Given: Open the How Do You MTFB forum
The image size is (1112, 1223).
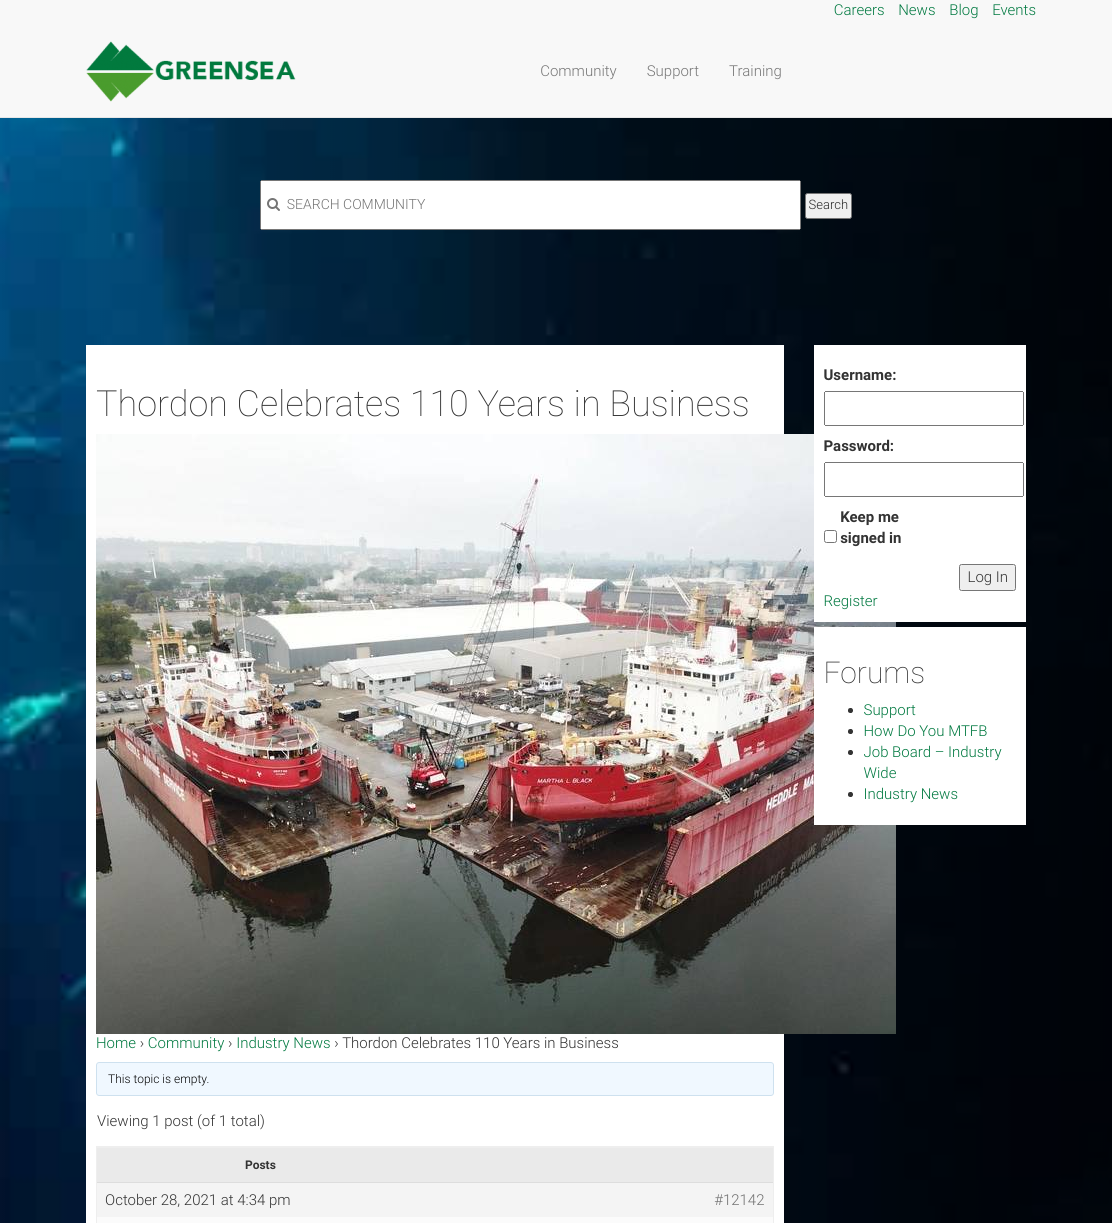Looking at the screenshot, I should [x=925, y=731].
